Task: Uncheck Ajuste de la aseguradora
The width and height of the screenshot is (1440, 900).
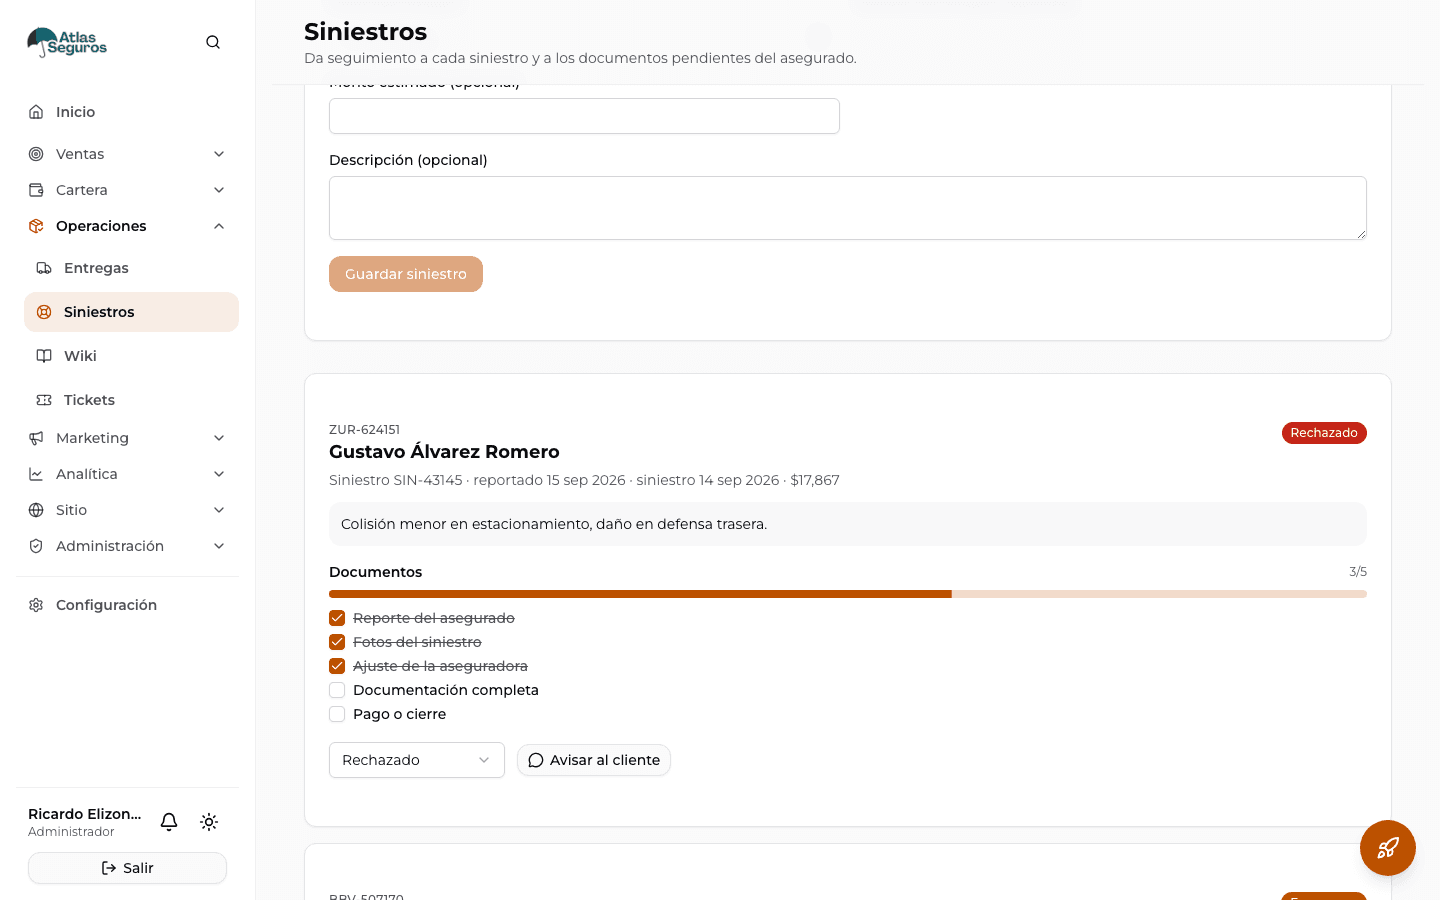Action: (337, 666)
